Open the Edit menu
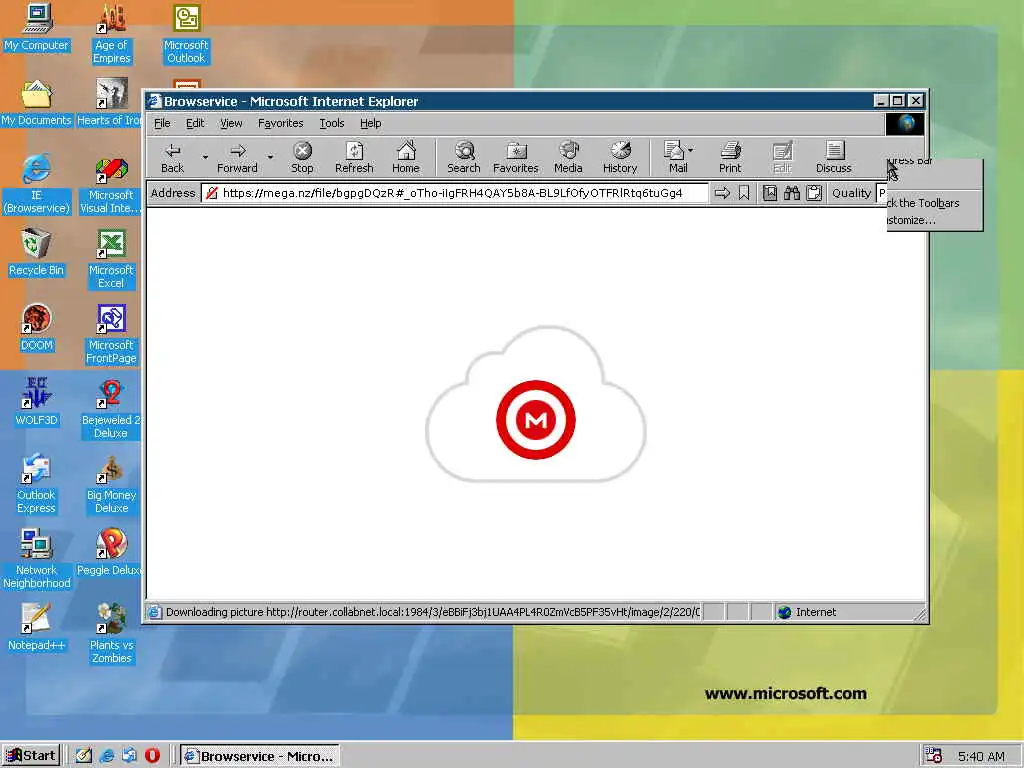The image size is (1024, 768). [195, 123]
